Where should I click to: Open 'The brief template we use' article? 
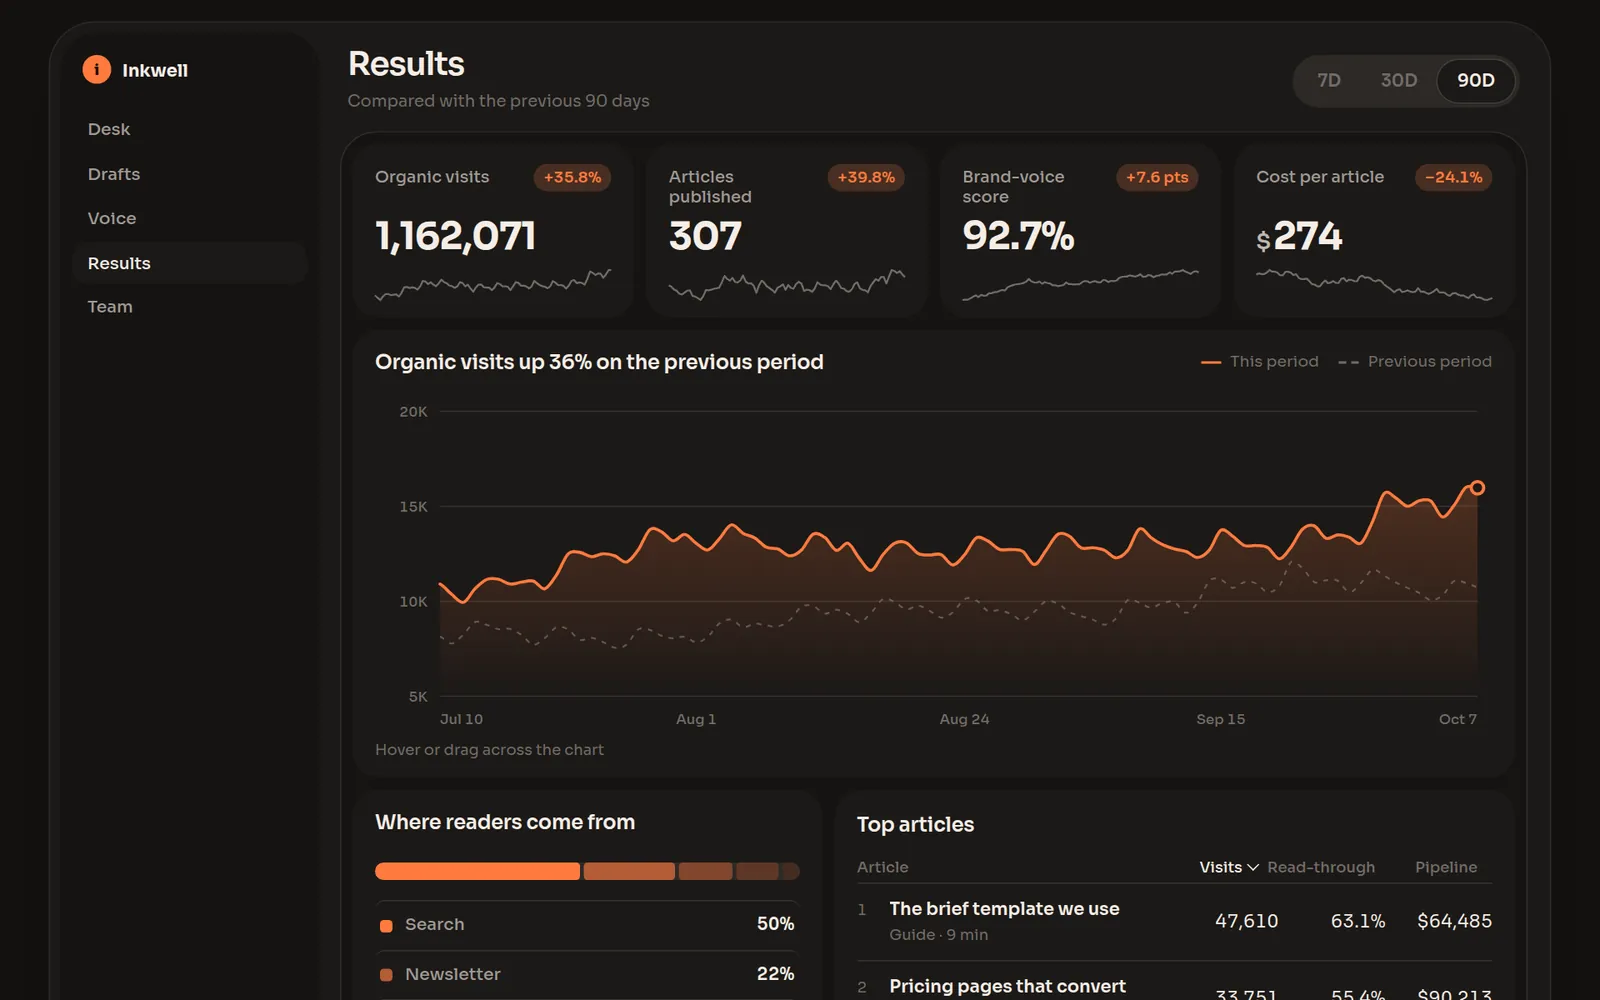point(1004,909)
